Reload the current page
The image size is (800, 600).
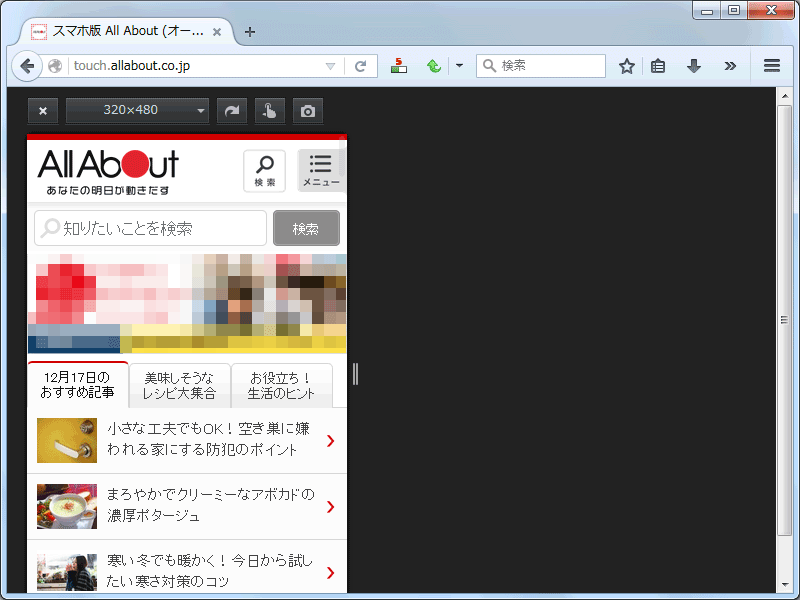click(x=362, y=66)
